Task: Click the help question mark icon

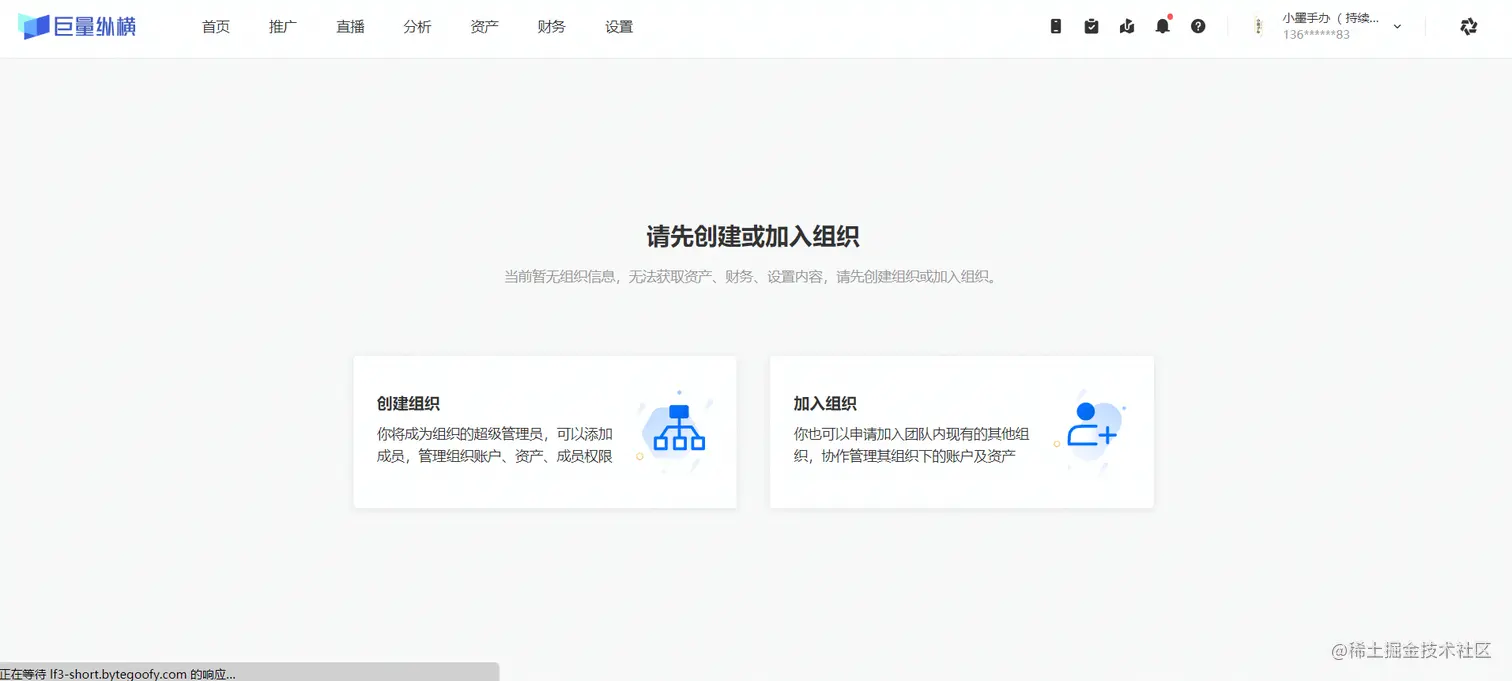Action: tap(1199, 26)
